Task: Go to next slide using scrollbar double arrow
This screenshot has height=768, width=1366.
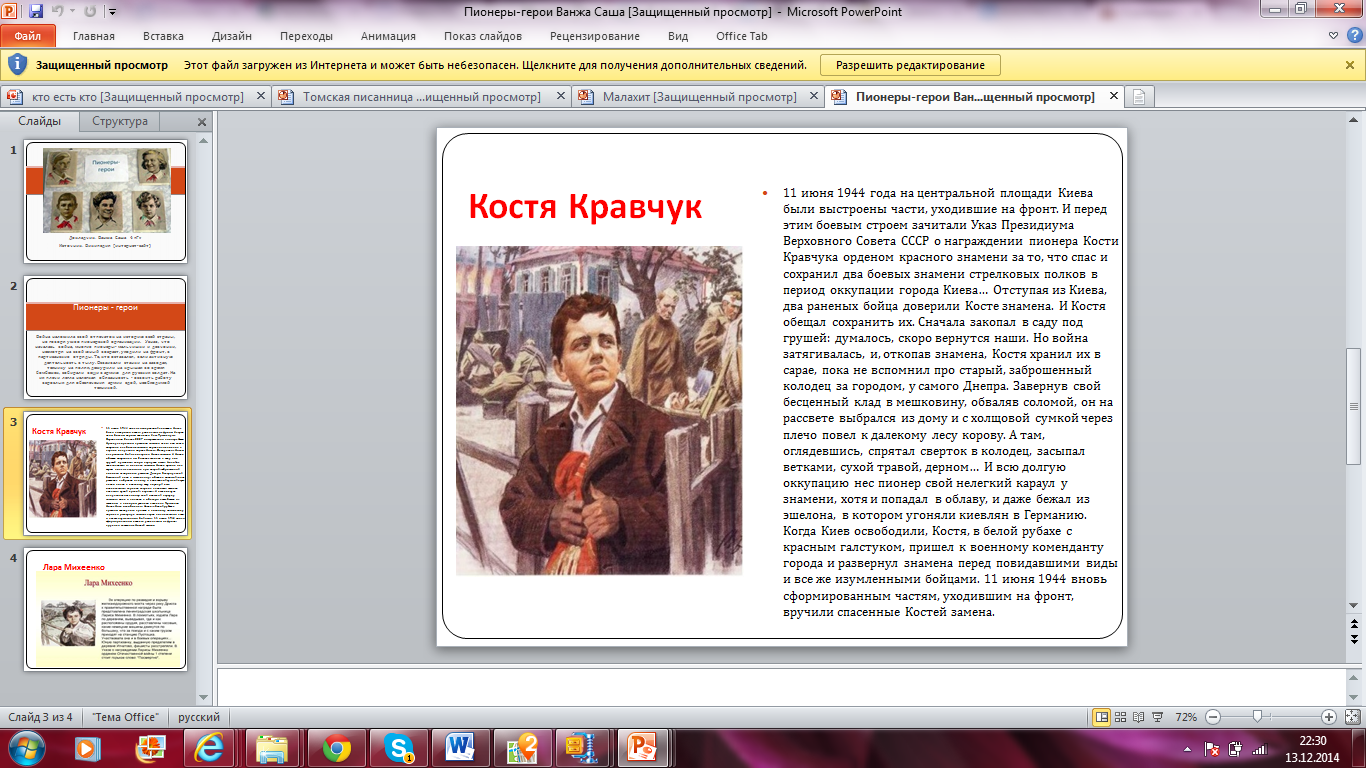Action: click(x=1354, y=638)
